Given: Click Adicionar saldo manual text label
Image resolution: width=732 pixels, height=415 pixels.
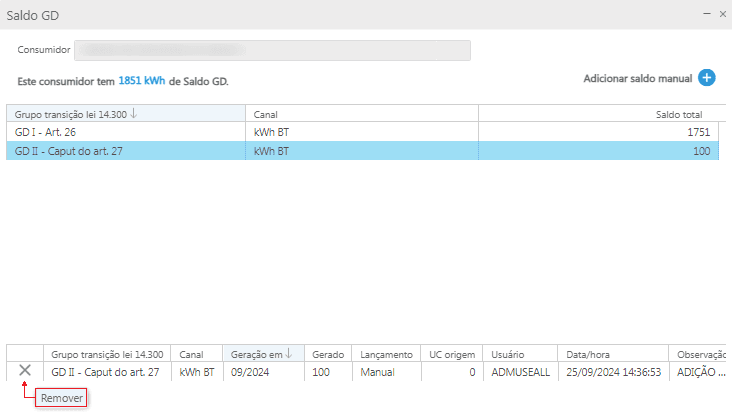Looking at the screenshot, I should (637, 78).
